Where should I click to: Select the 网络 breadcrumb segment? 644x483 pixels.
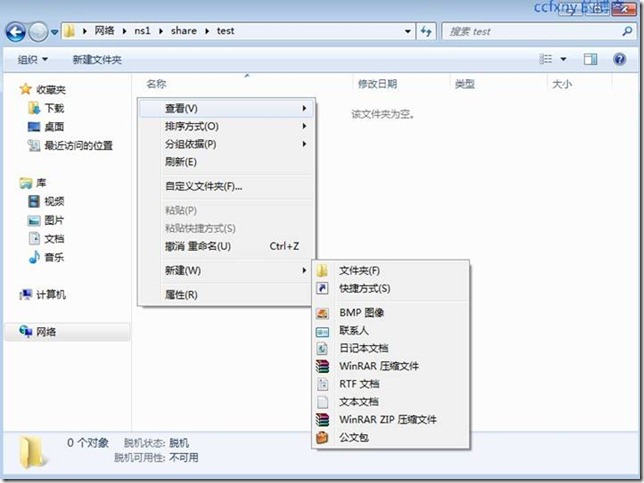tap(104, 31)
